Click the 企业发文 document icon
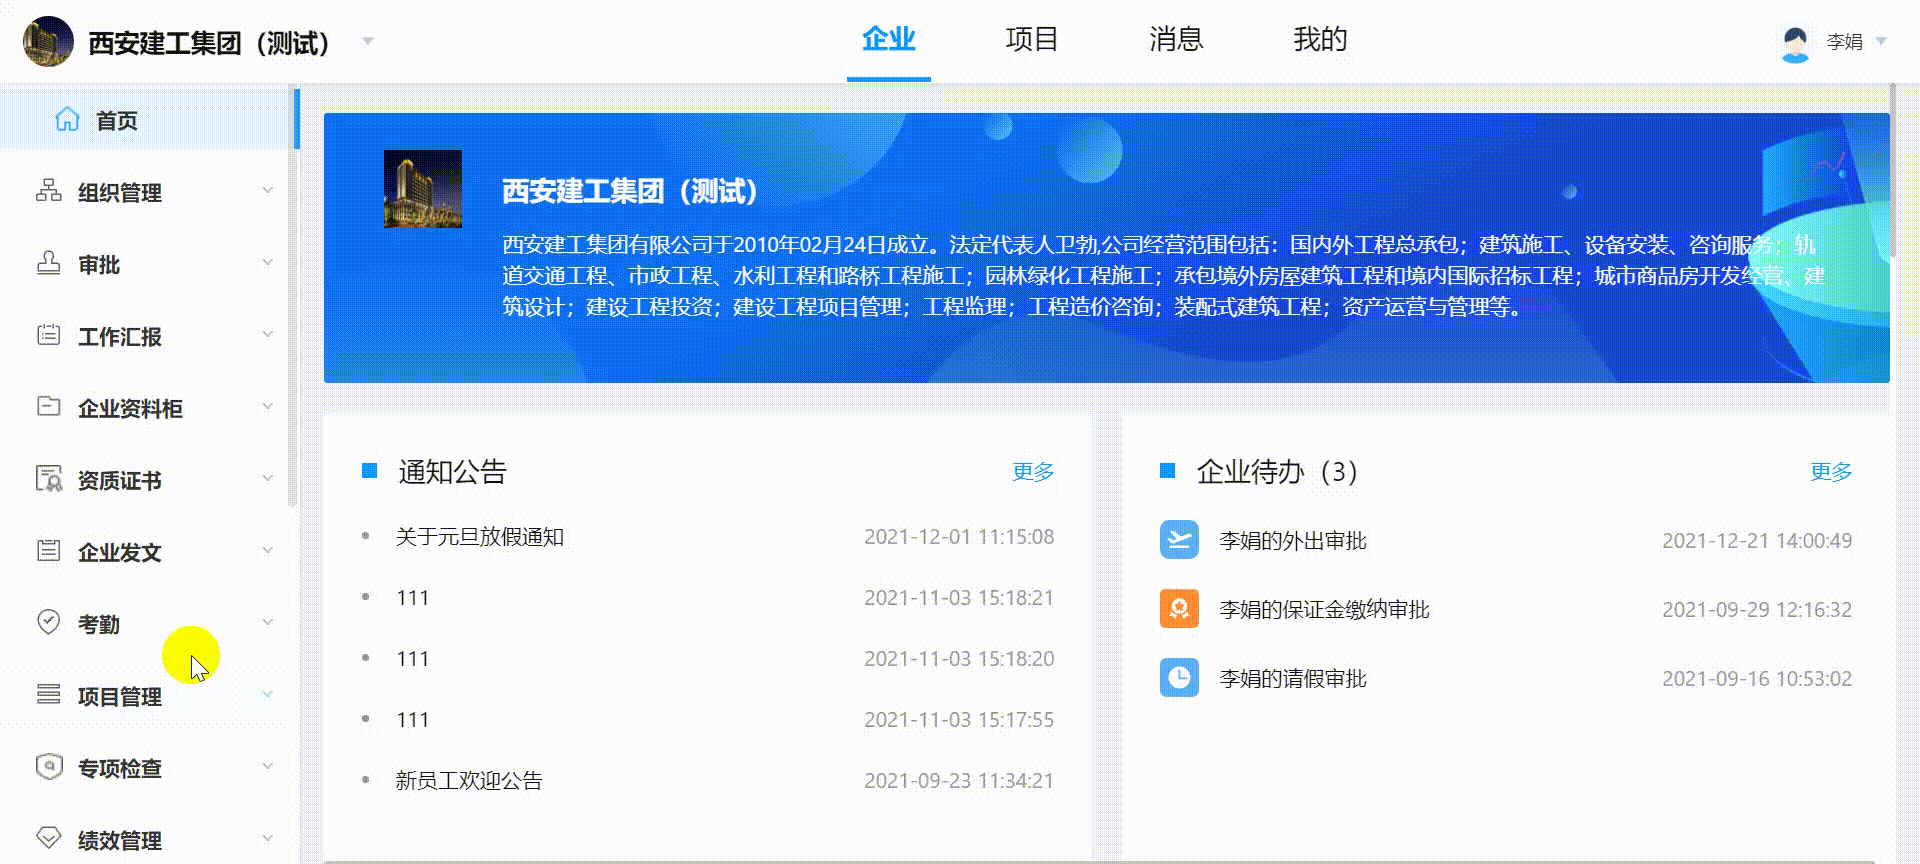The image size is (1920, 864). pos(48,550)
